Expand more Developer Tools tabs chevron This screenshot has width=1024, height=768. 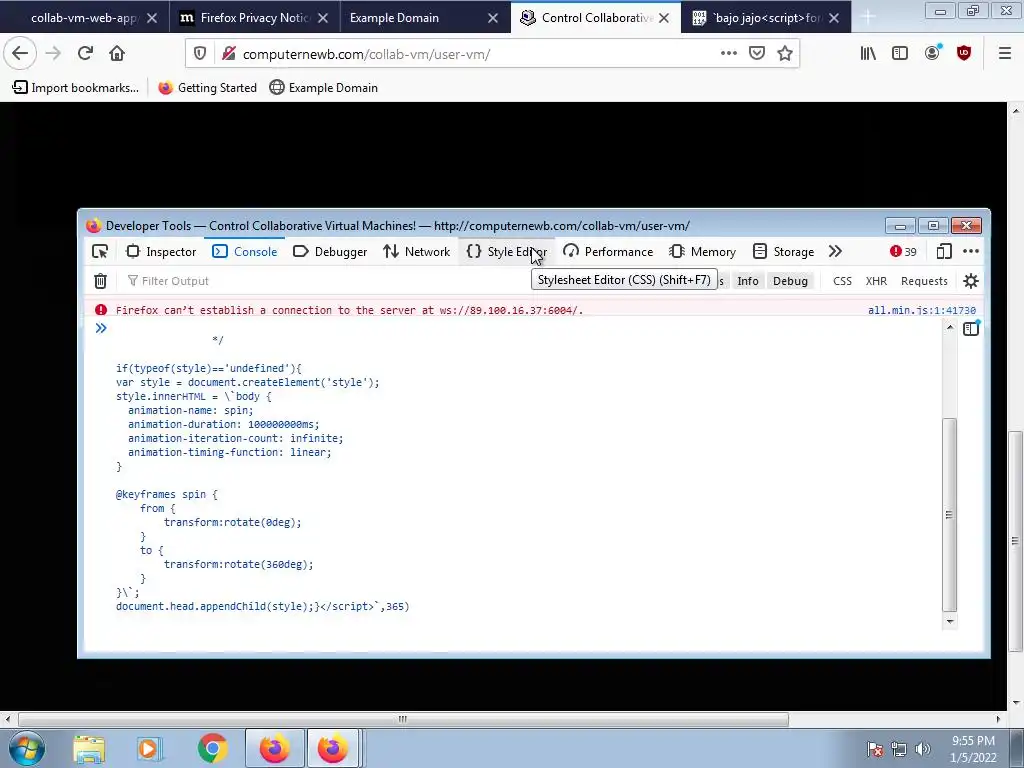tap(835, 251)
